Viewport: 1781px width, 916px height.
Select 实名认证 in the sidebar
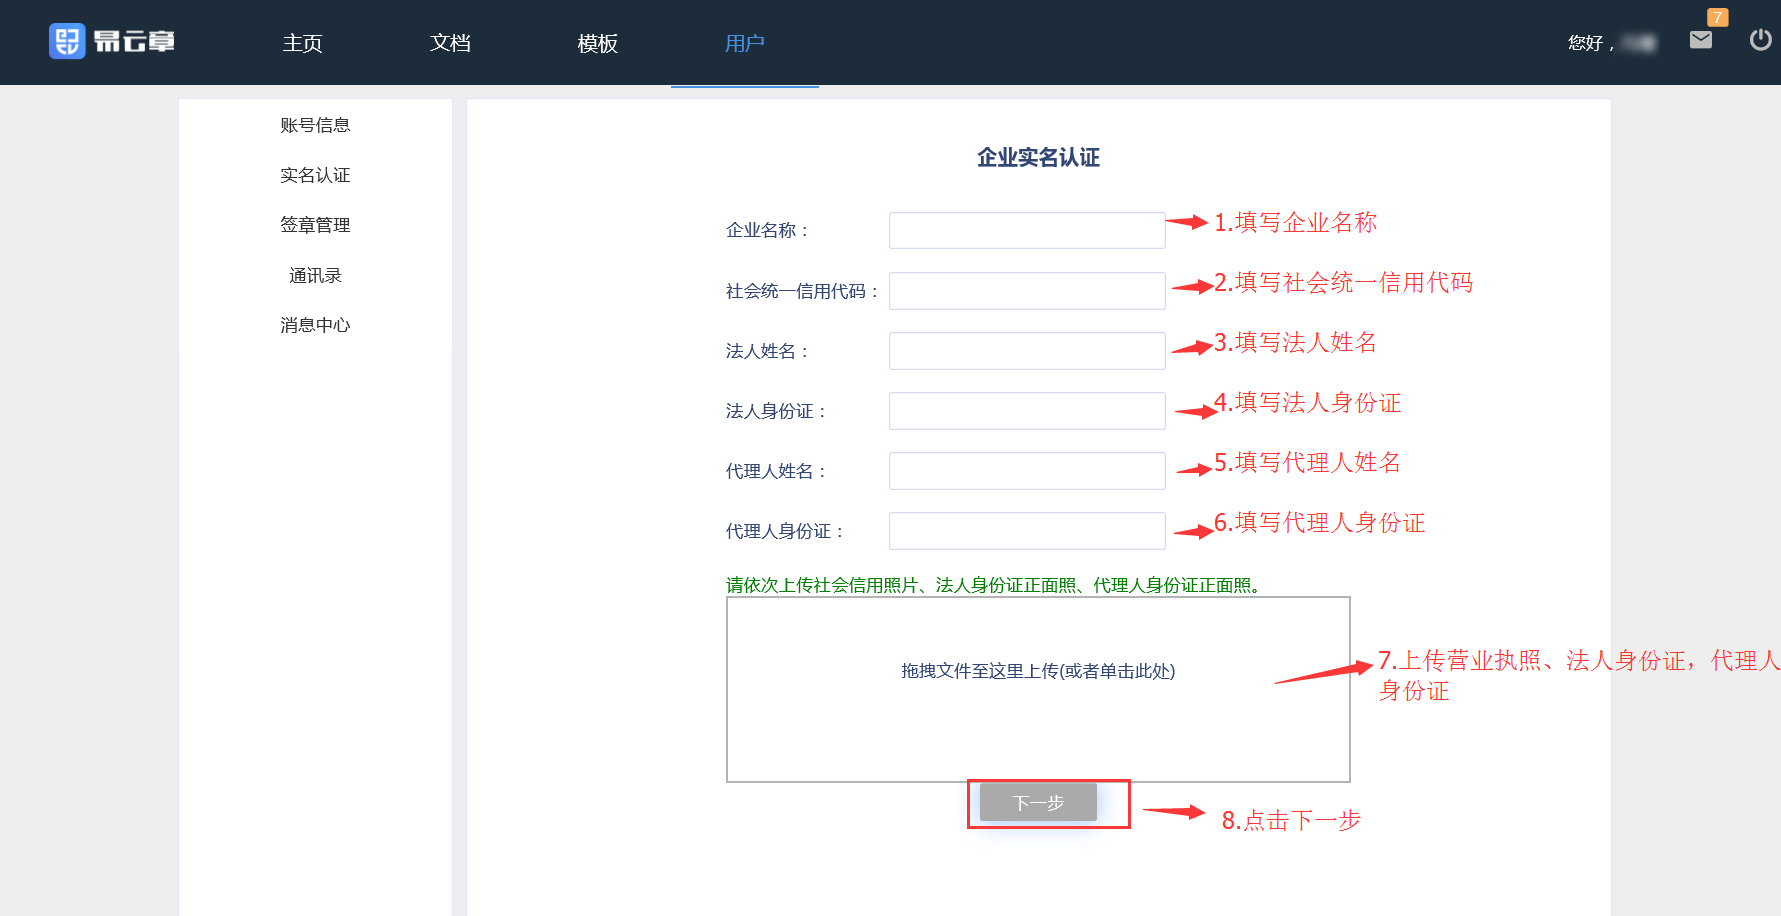point(315,175)
